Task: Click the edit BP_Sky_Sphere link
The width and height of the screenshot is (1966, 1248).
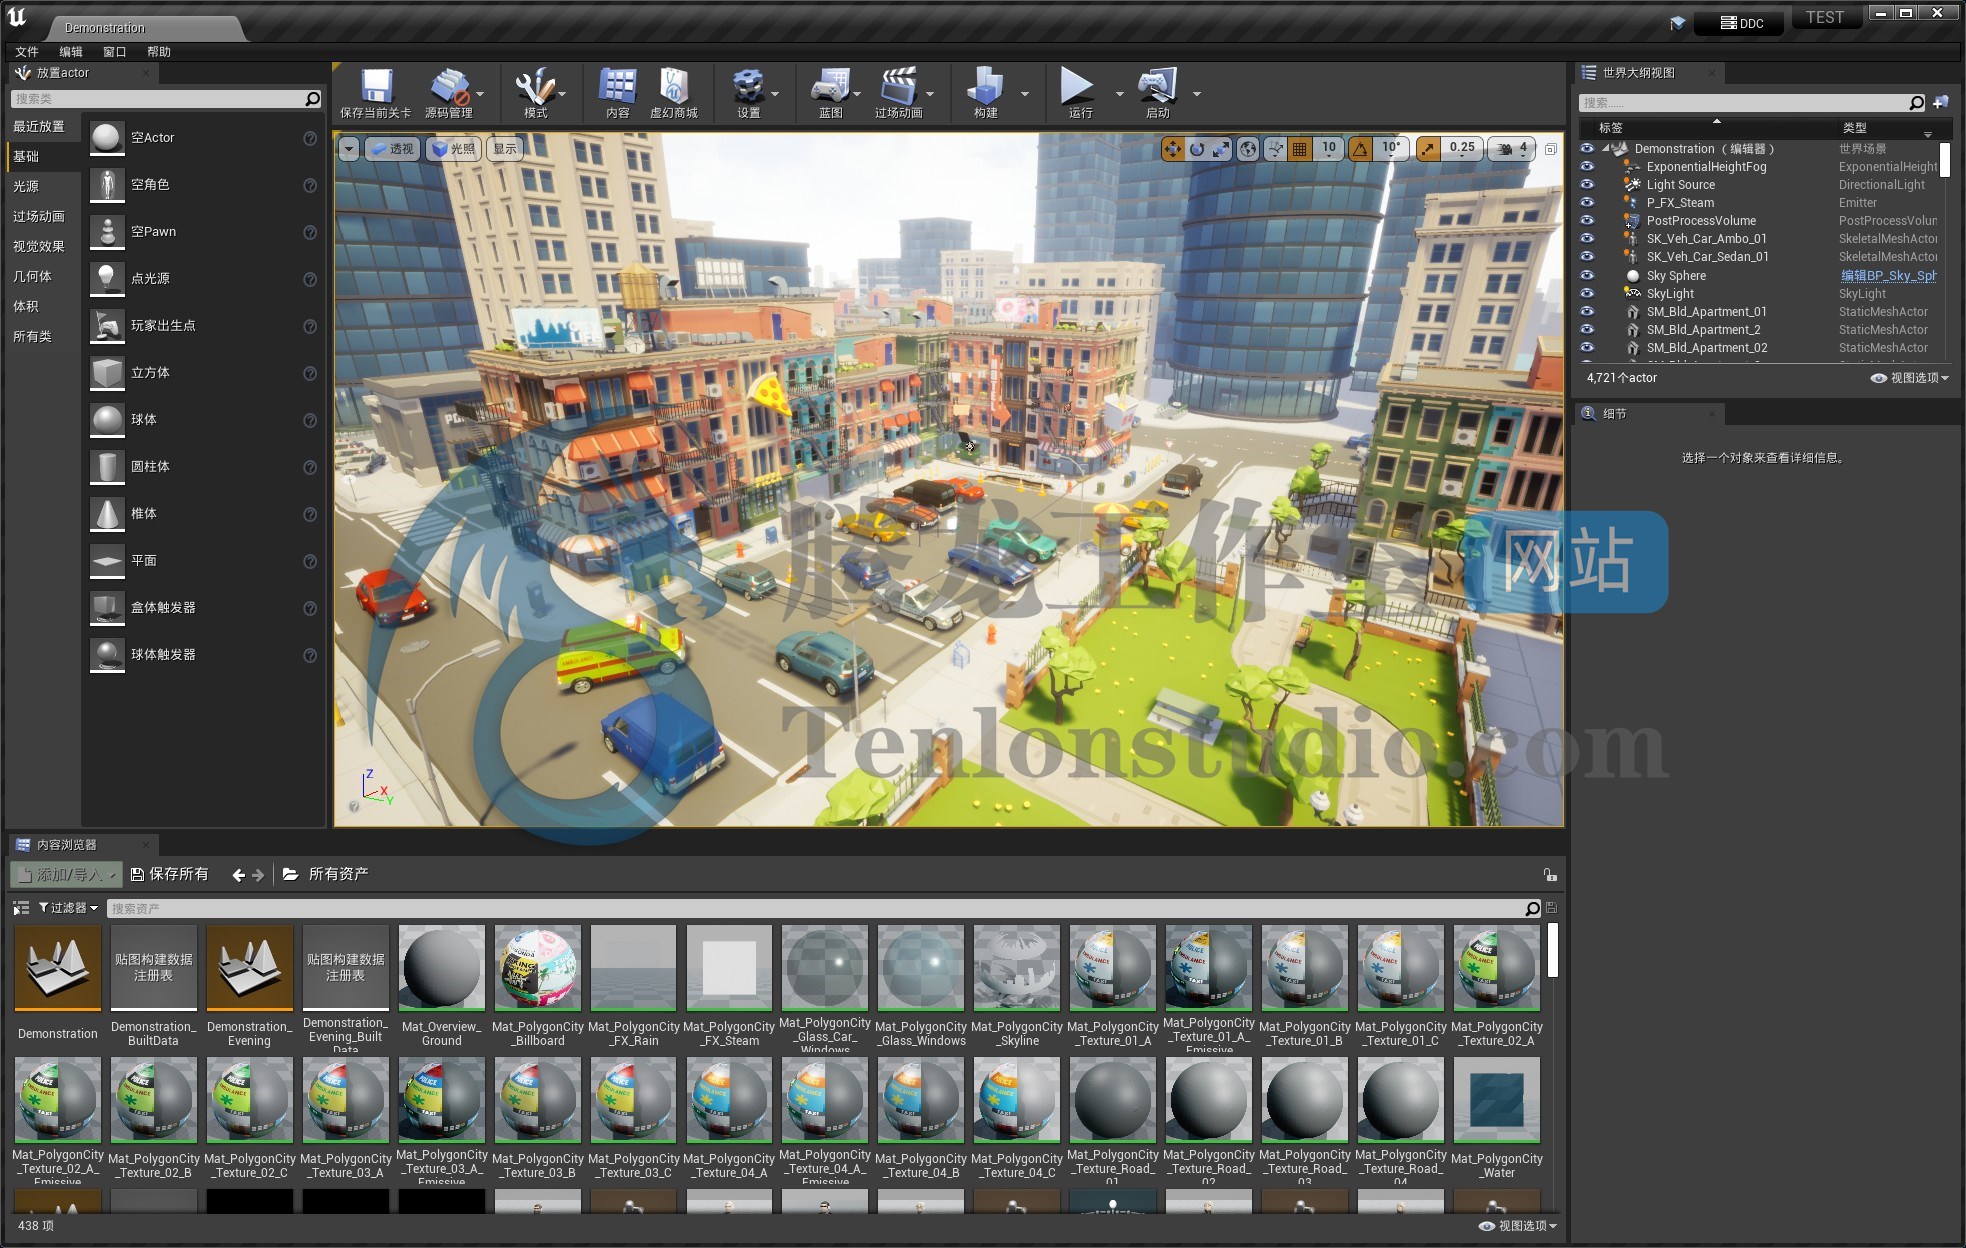Action: 1888,276
